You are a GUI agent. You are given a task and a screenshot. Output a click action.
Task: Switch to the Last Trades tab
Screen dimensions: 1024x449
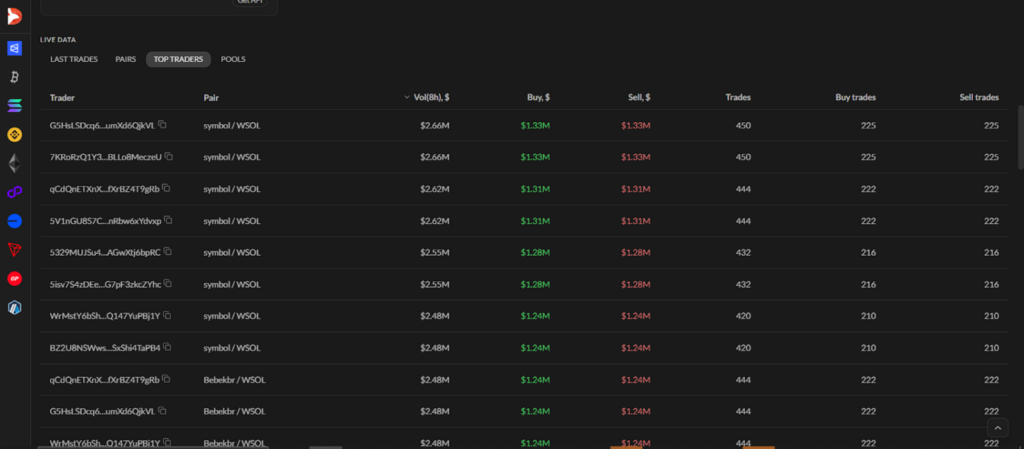tap(74, 59)
